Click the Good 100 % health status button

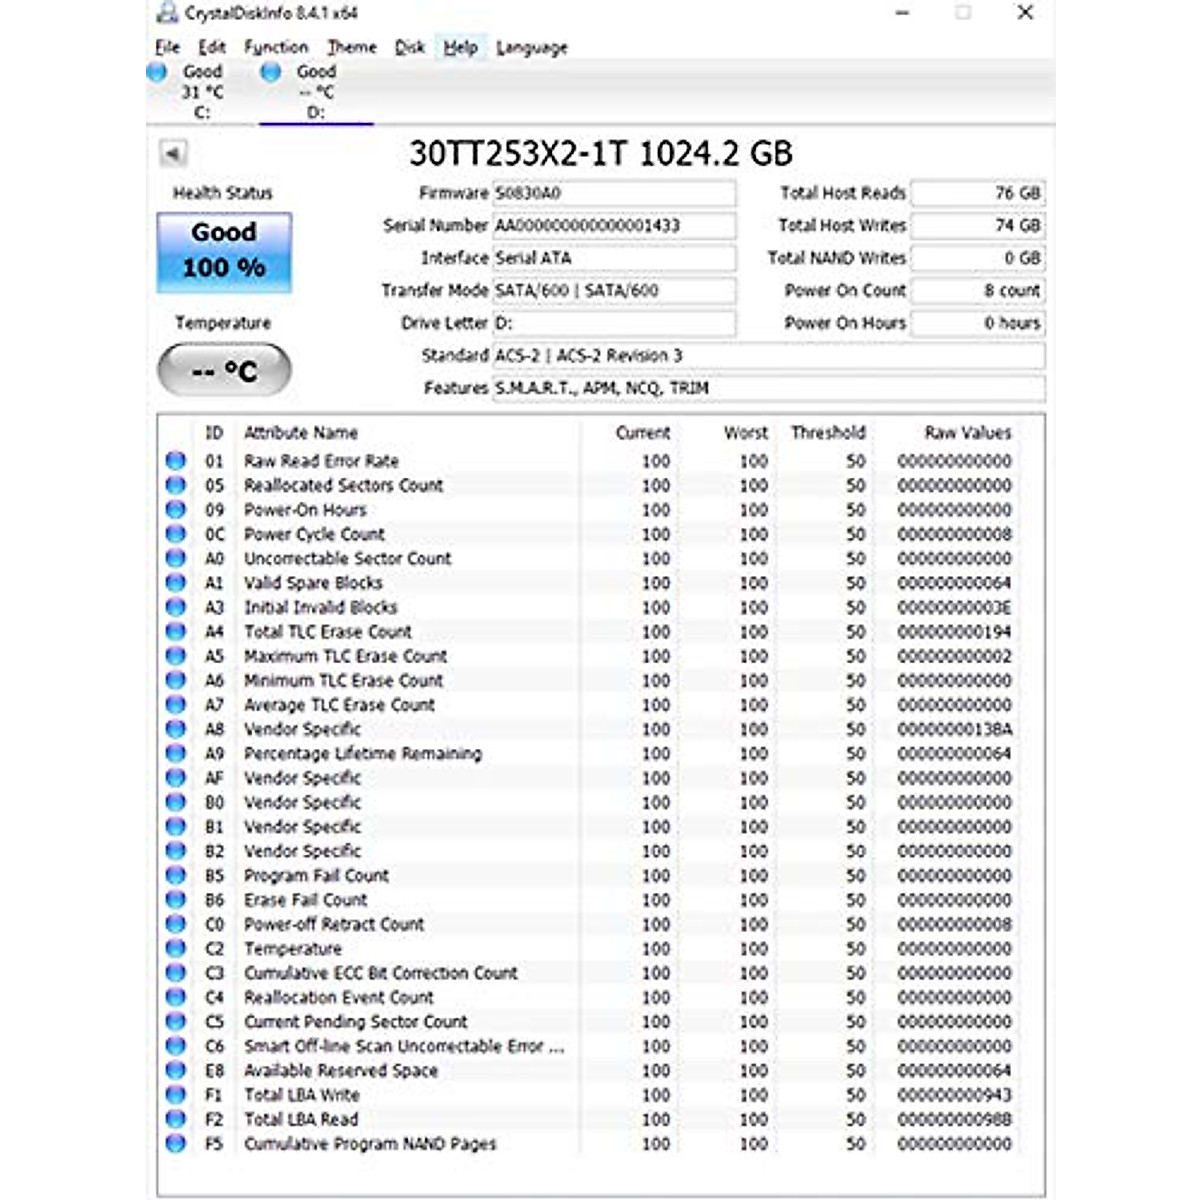click(x=224, y=252)
